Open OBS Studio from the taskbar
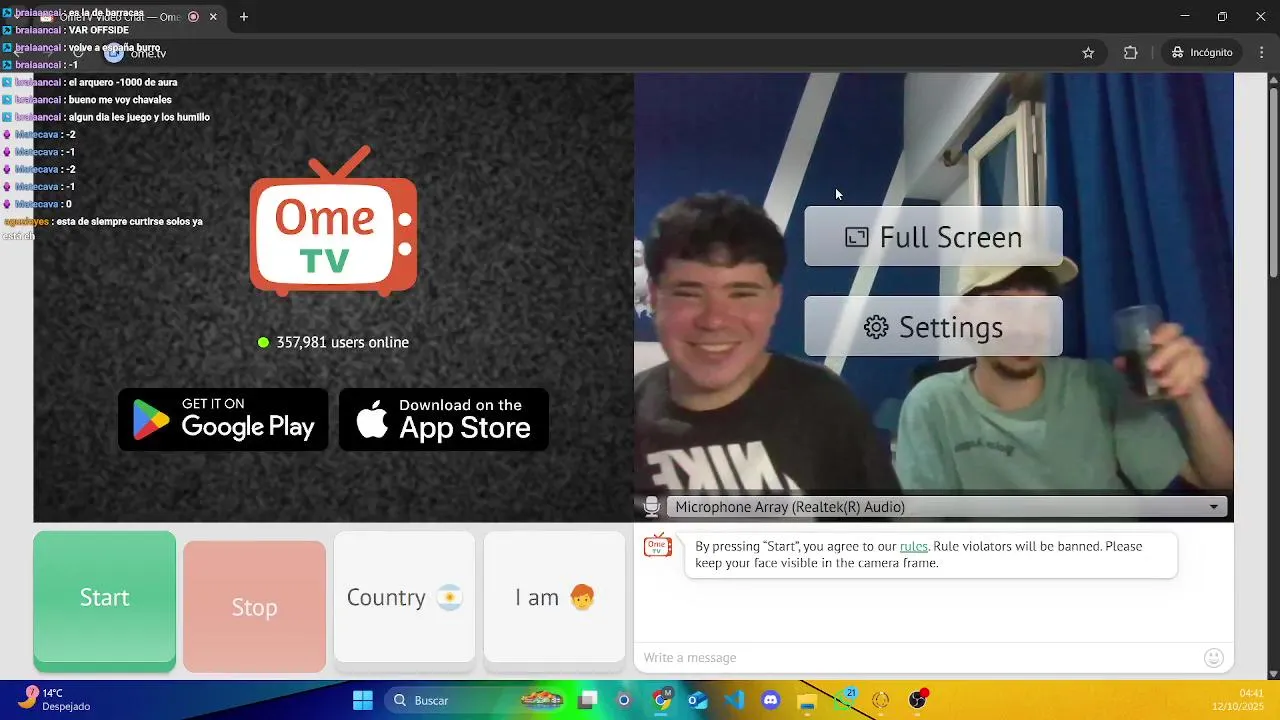 click(x=917, y=700)
